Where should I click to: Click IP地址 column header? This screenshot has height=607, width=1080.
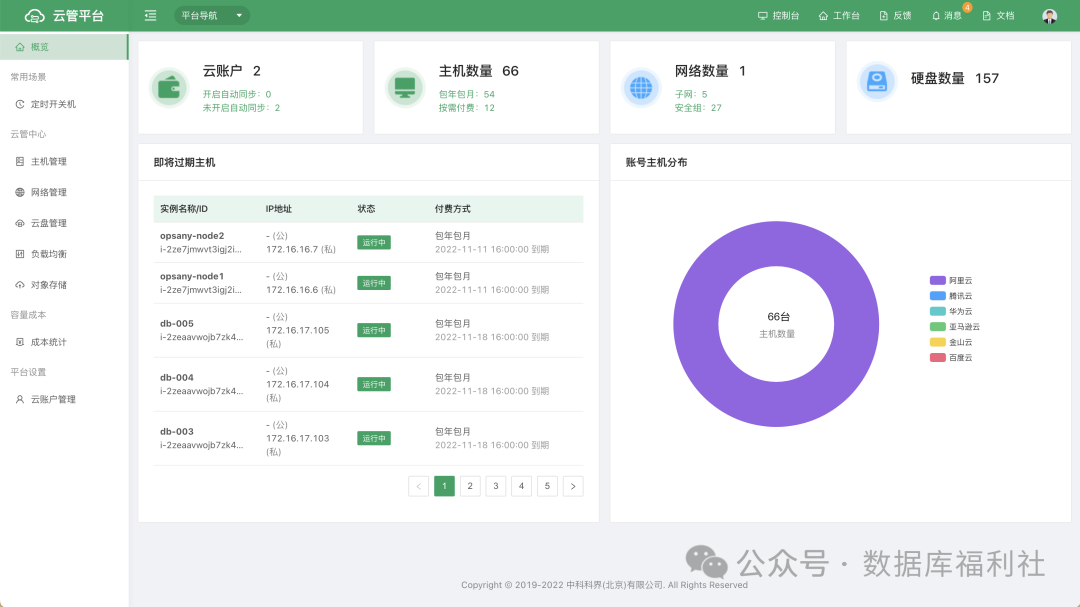279,209
